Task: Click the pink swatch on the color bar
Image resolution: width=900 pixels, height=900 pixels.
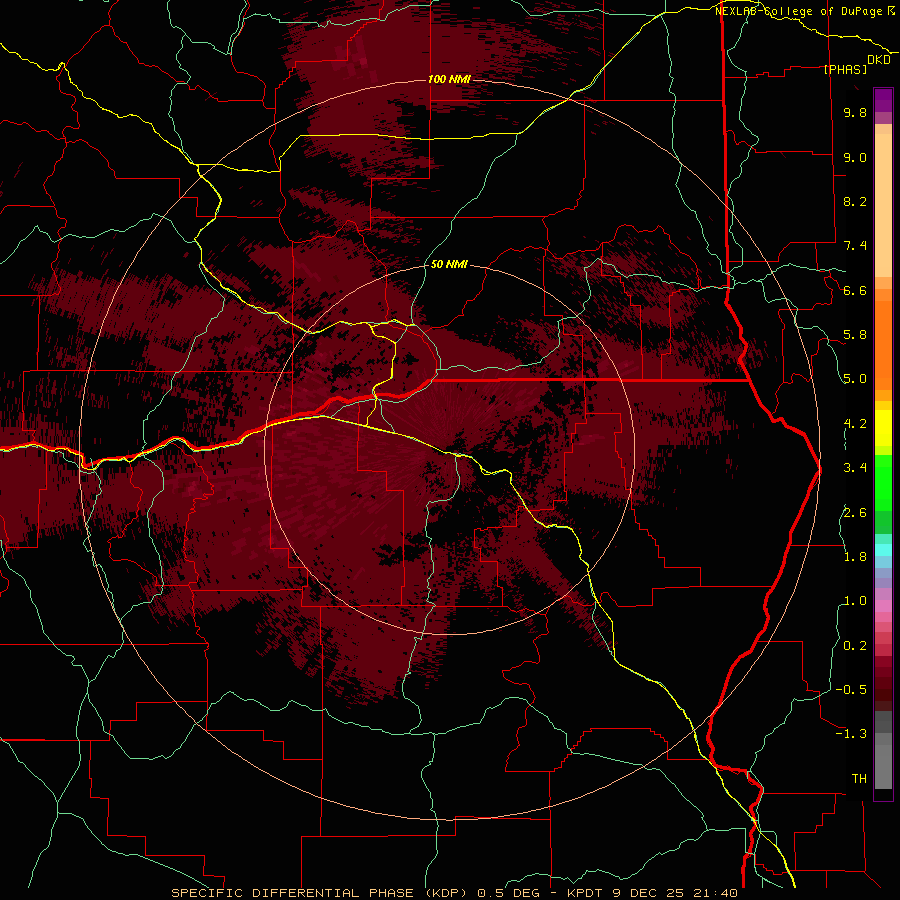Action: click(x=883, y=606)
